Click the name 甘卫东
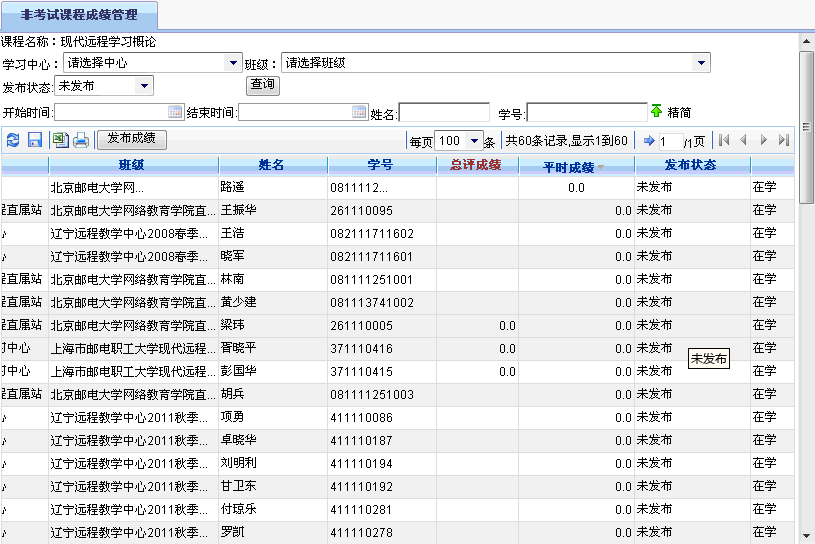This screenshot has height=544, width=815. (239, 486)
